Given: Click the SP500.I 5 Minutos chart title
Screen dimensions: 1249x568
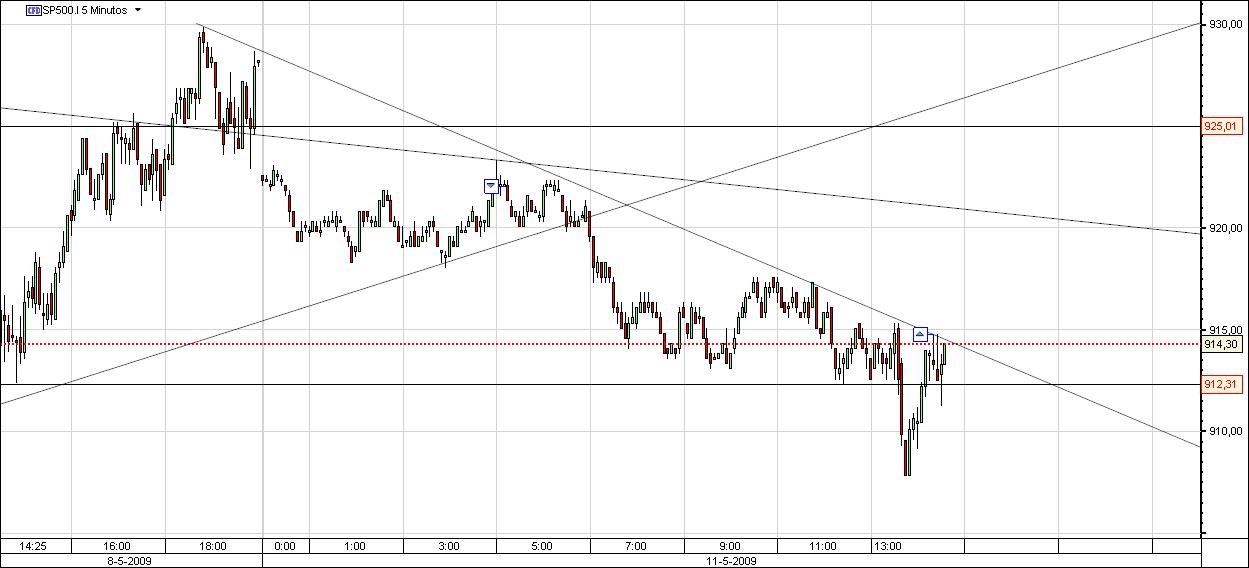Looking at the screenshot, I should [84, 9].
